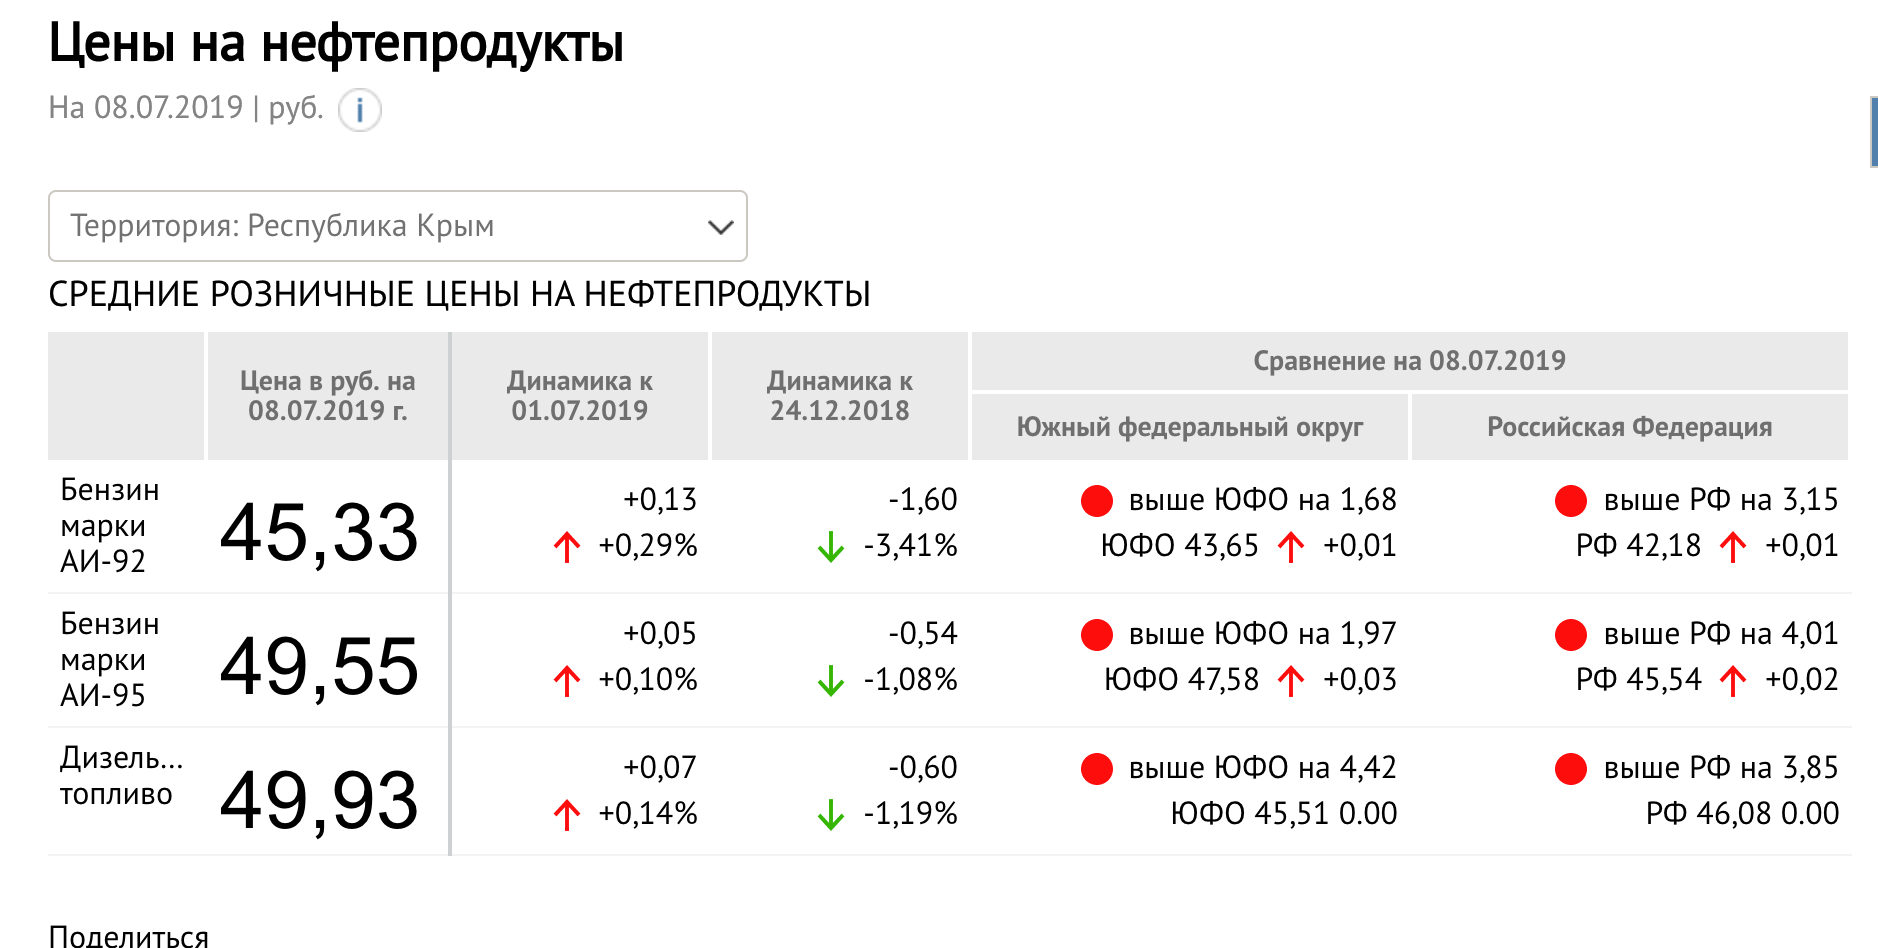This screenshot has height=948, width=1878.
Task: Click the dropdown chevron arrow for territory
Action: click(x=720, y=227)
